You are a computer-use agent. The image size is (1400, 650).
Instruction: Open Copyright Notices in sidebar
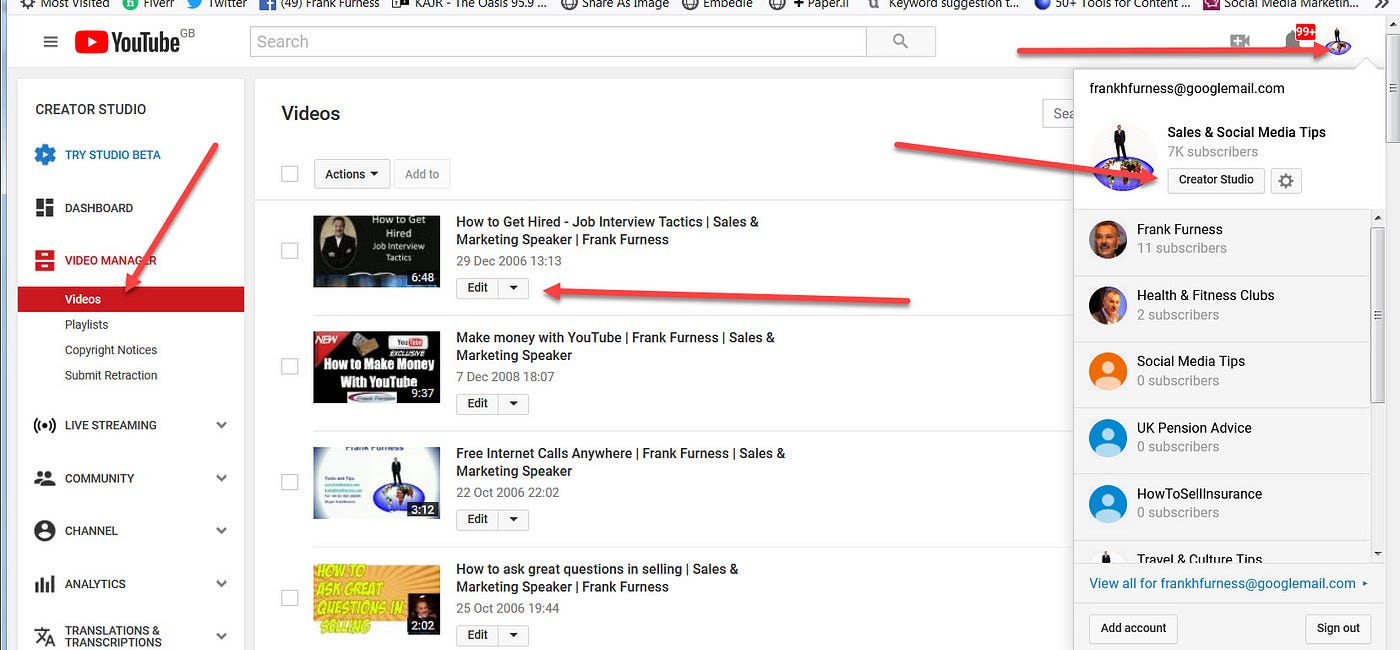point(111,350)
